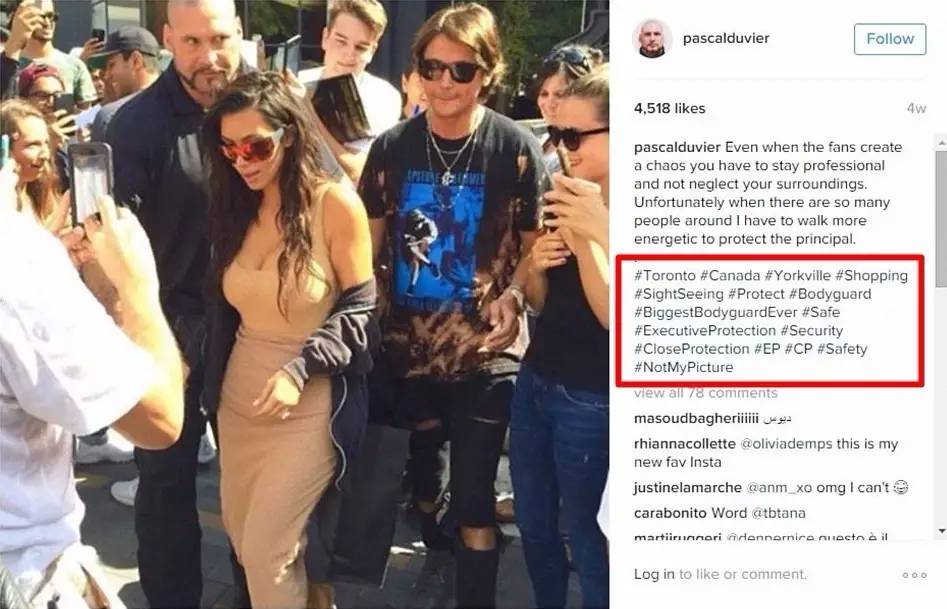Click the Log in link
947x609 pixels.
[654, 574]
